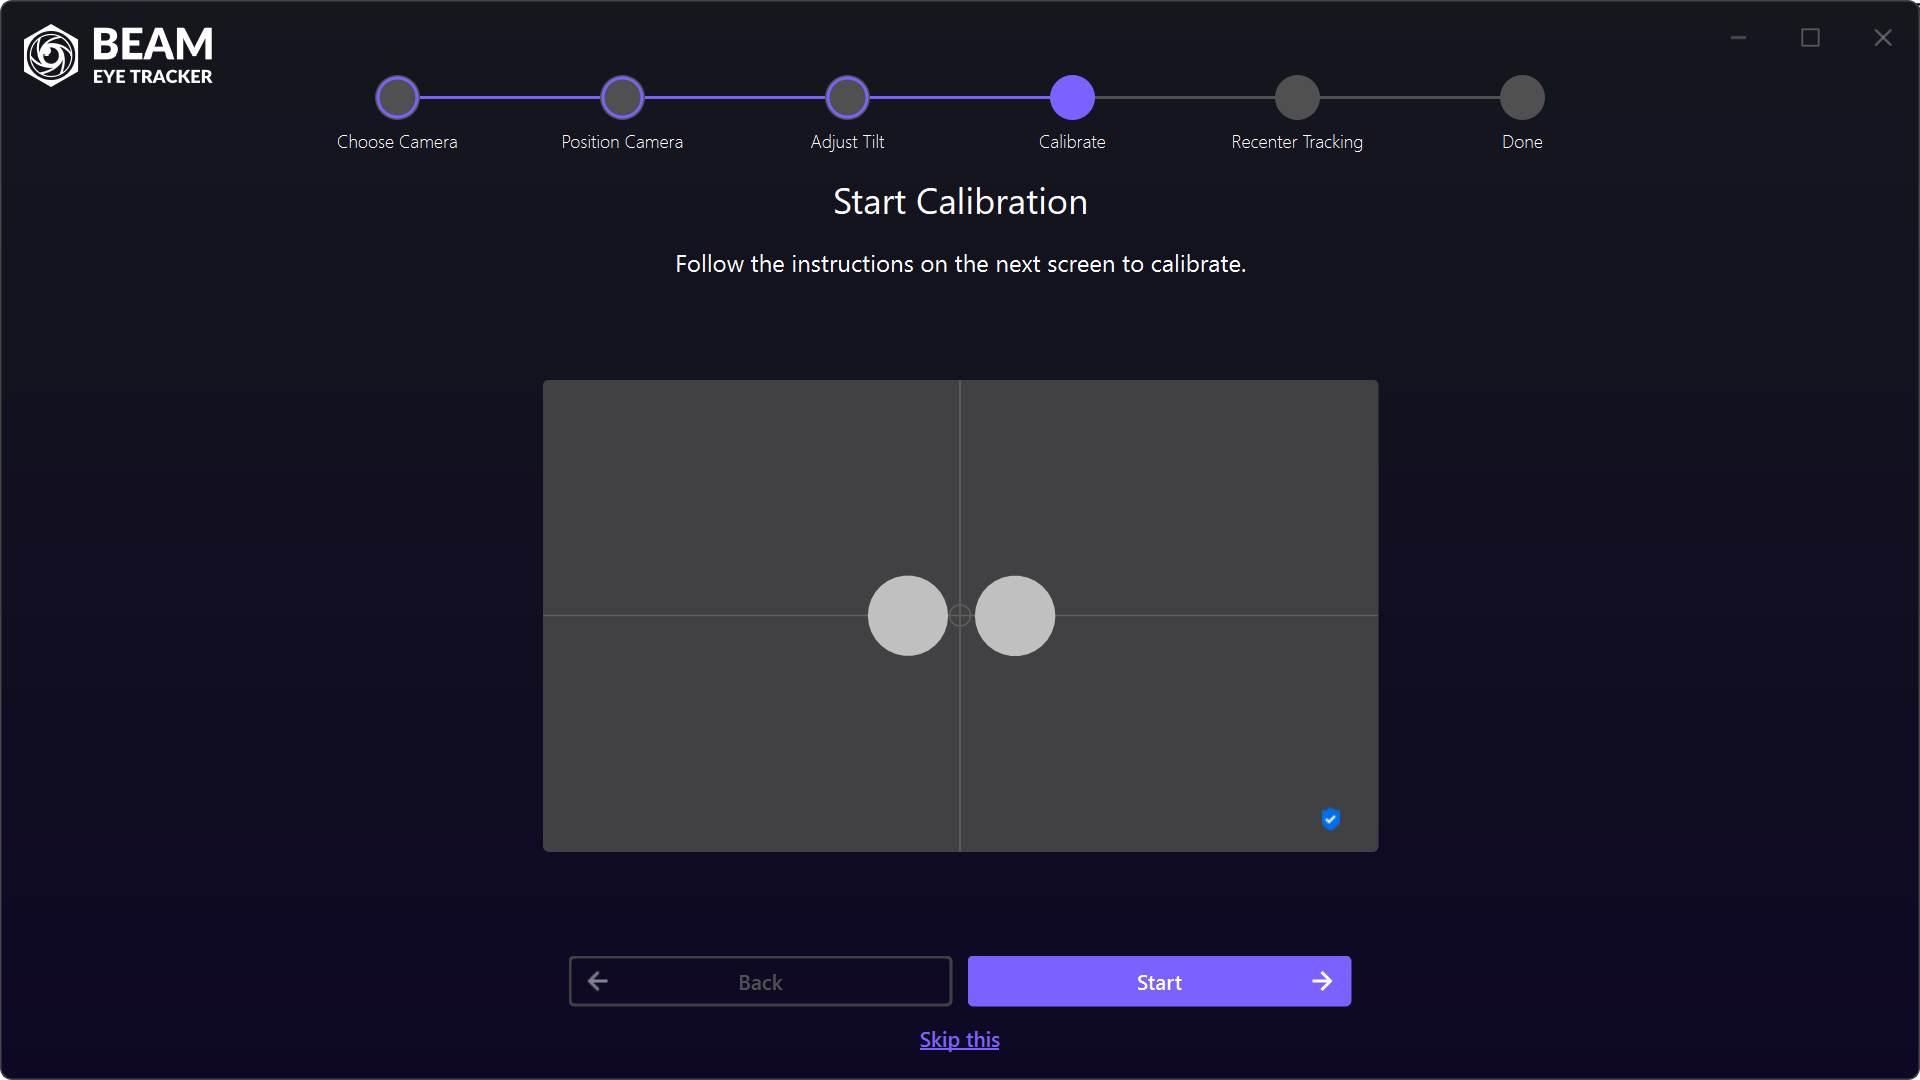Viewport: 1920px width, 1080px height.
Task: Start calibration with the Start button
Action: pyautogui.click(x=1159, y=981)
